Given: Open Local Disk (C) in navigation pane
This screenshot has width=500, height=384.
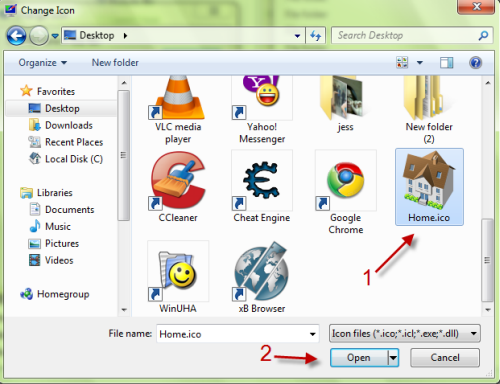Looking at the screenshot, I should [x=66, y=159].
